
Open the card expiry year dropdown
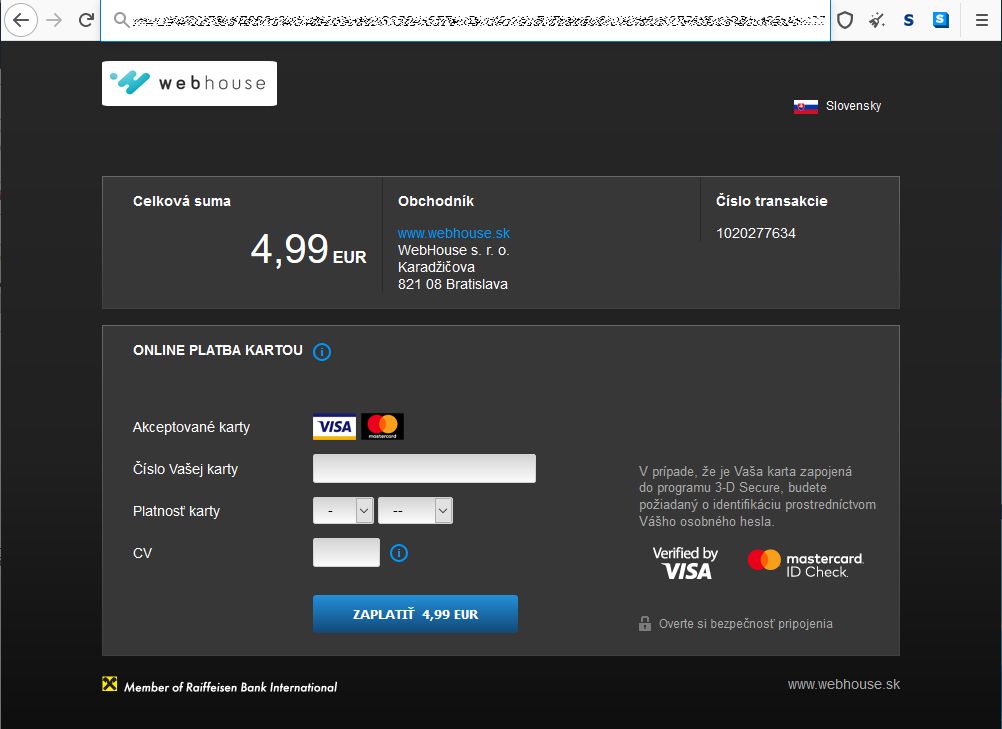tap(415, 511)
